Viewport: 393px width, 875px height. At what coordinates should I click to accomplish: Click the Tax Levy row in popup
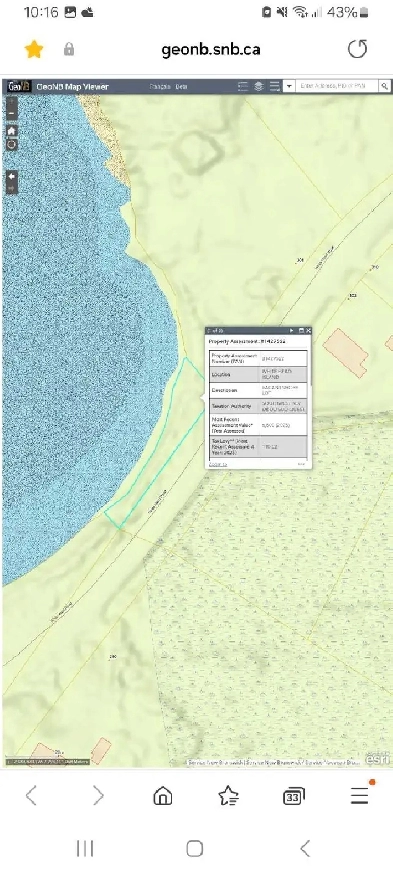tap(258, 447)
